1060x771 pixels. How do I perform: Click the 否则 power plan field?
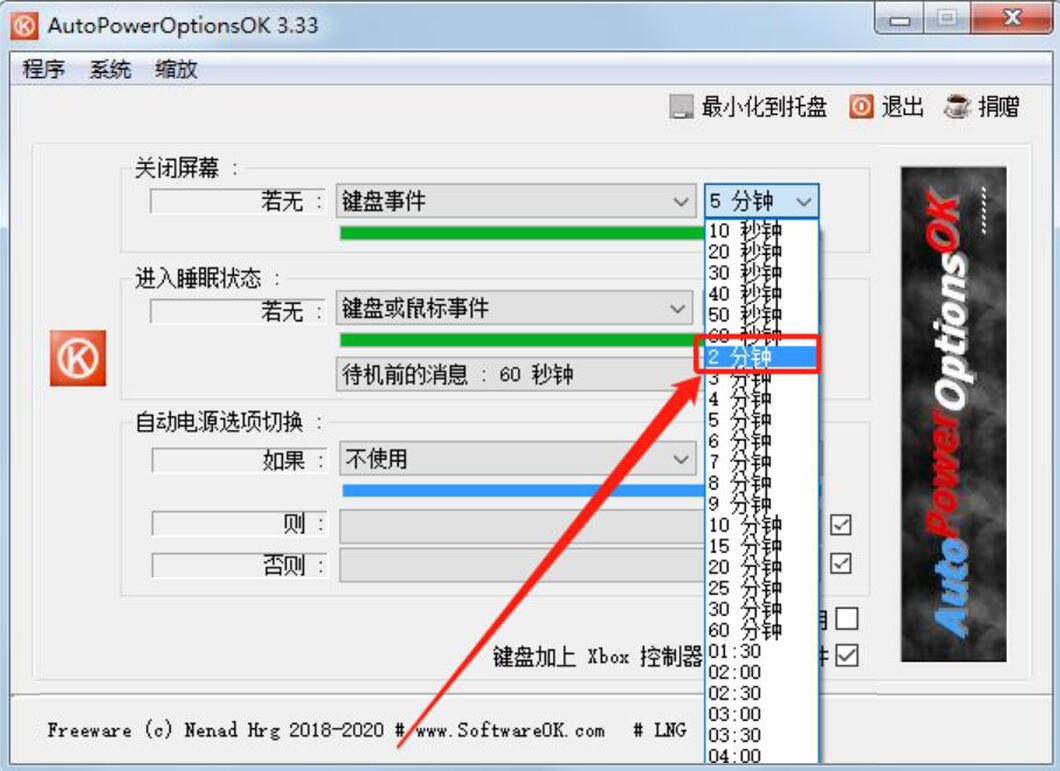pos(521,565)
